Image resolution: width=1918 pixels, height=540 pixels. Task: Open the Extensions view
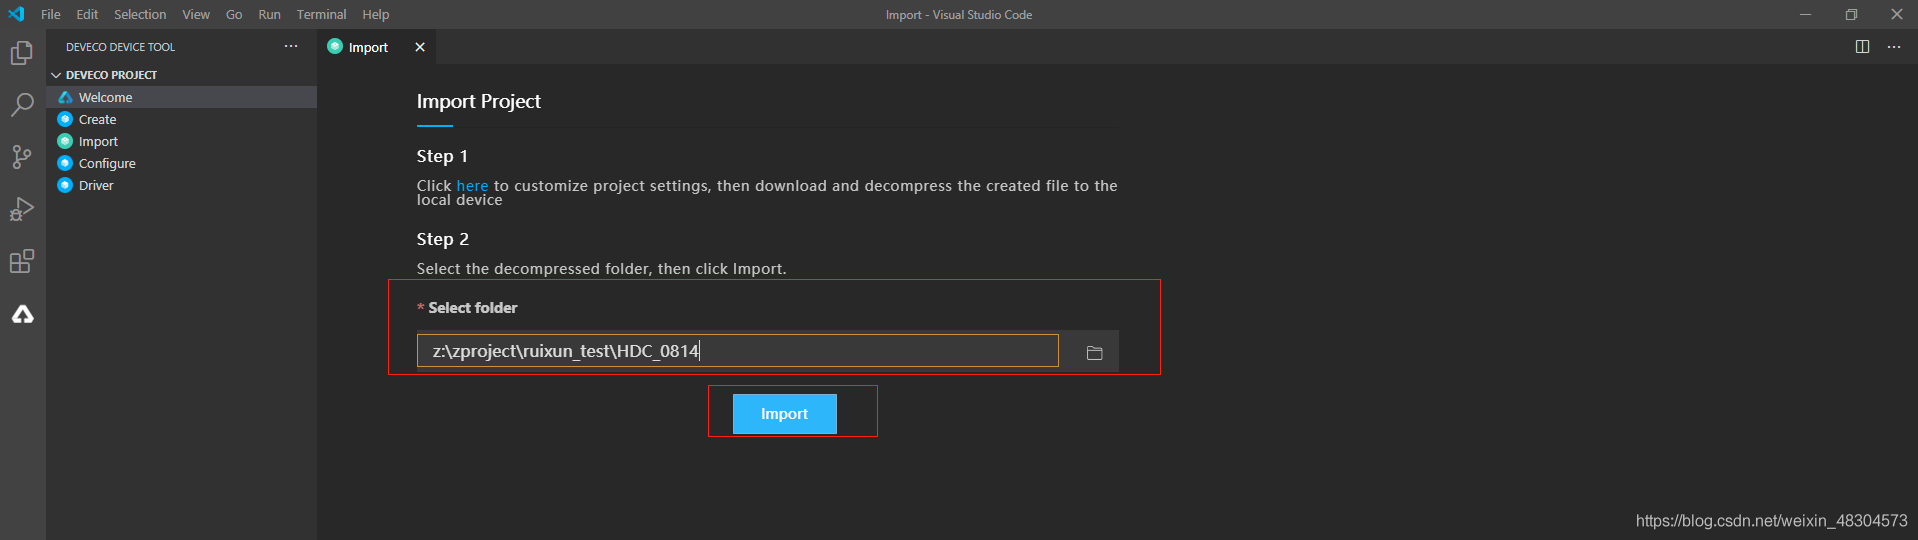click(x=22, y=262)
